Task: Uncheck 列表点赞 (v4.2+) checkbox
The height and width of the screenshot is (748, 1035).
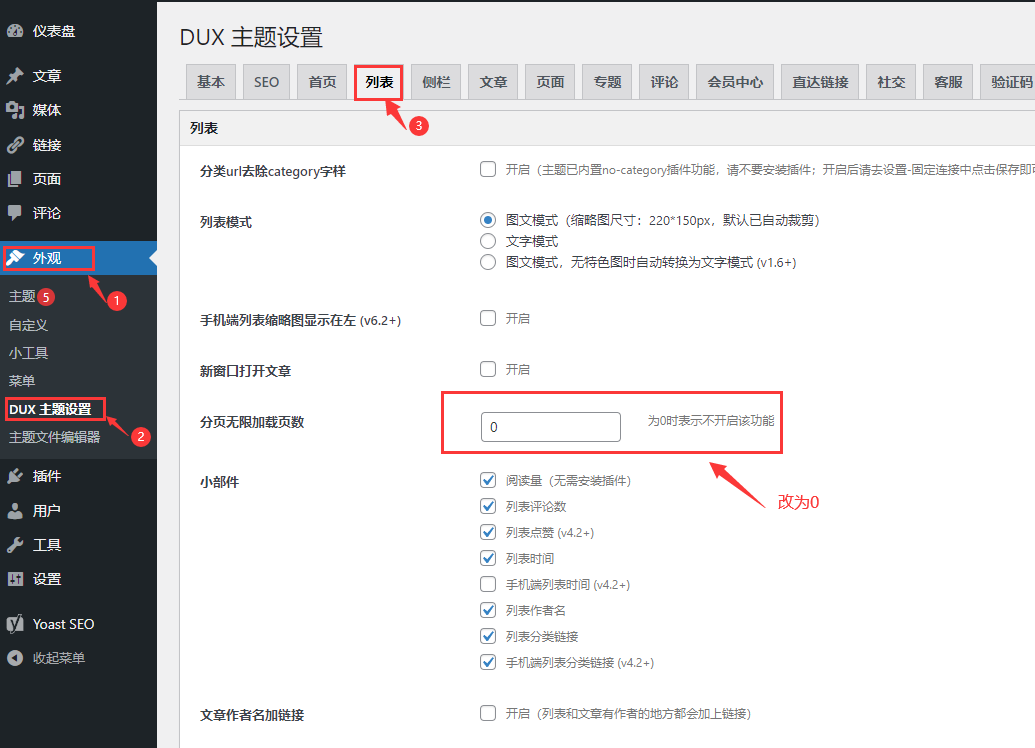Action: (488, 532)
